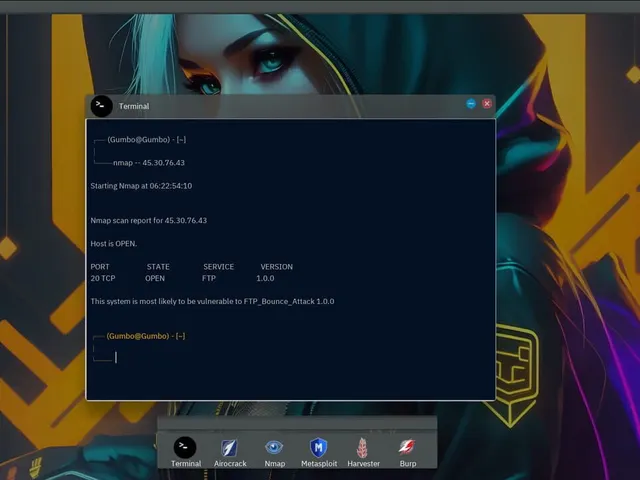
Task: Minimize the Terminal window with blue button
Action: tap(471, 104)
